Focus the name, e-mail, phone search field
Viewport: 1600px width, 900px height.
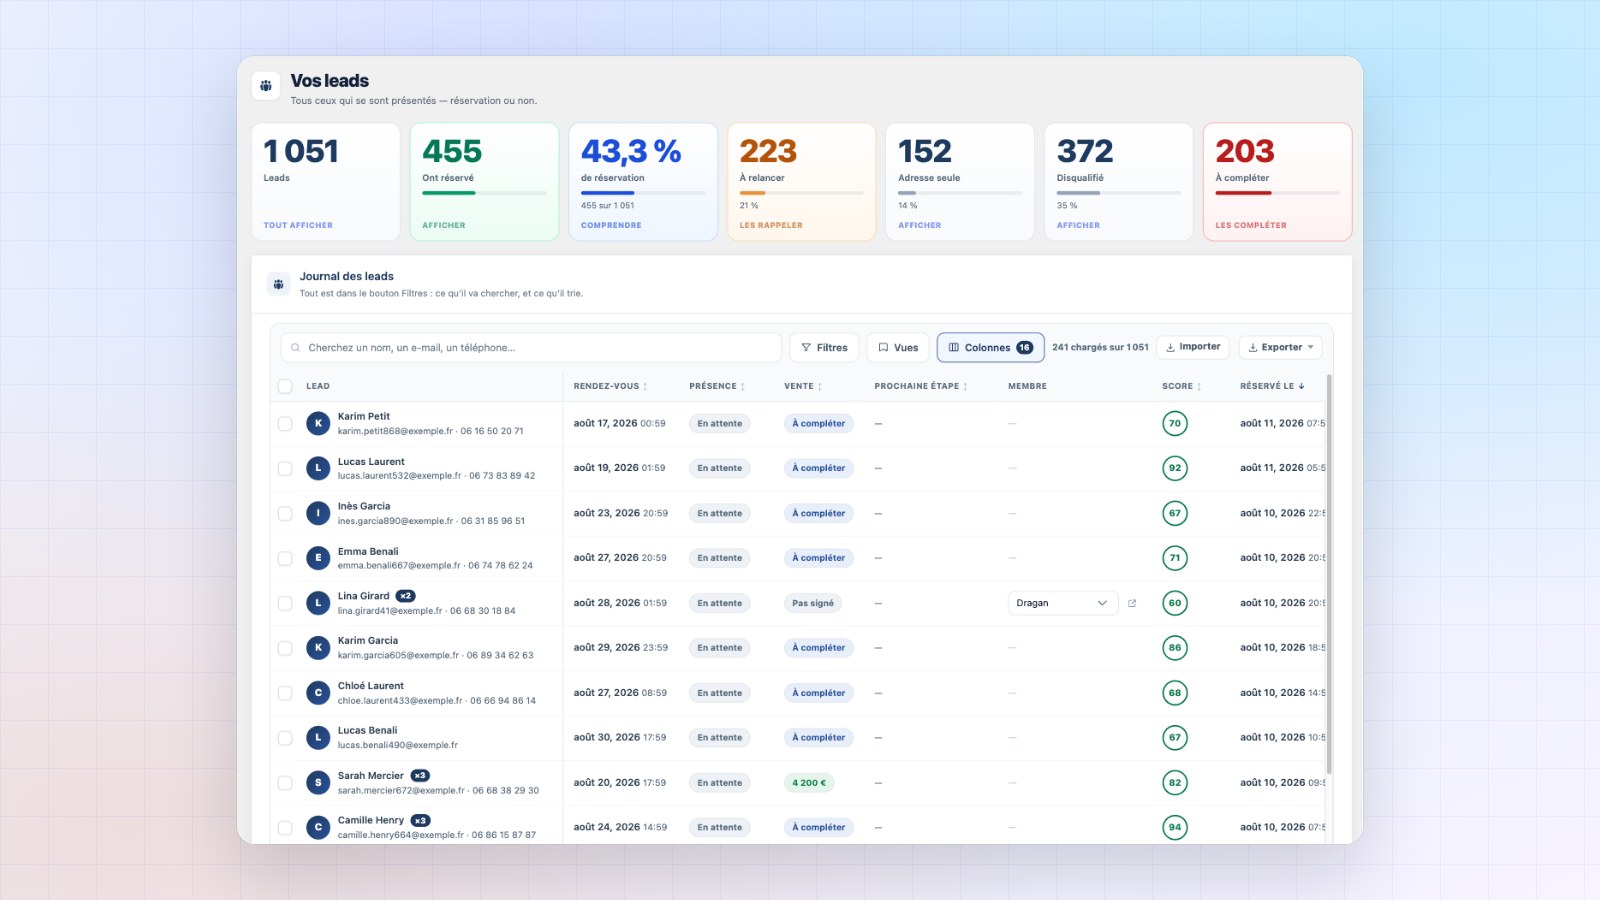pyautogui.click(x=531, y=347)
